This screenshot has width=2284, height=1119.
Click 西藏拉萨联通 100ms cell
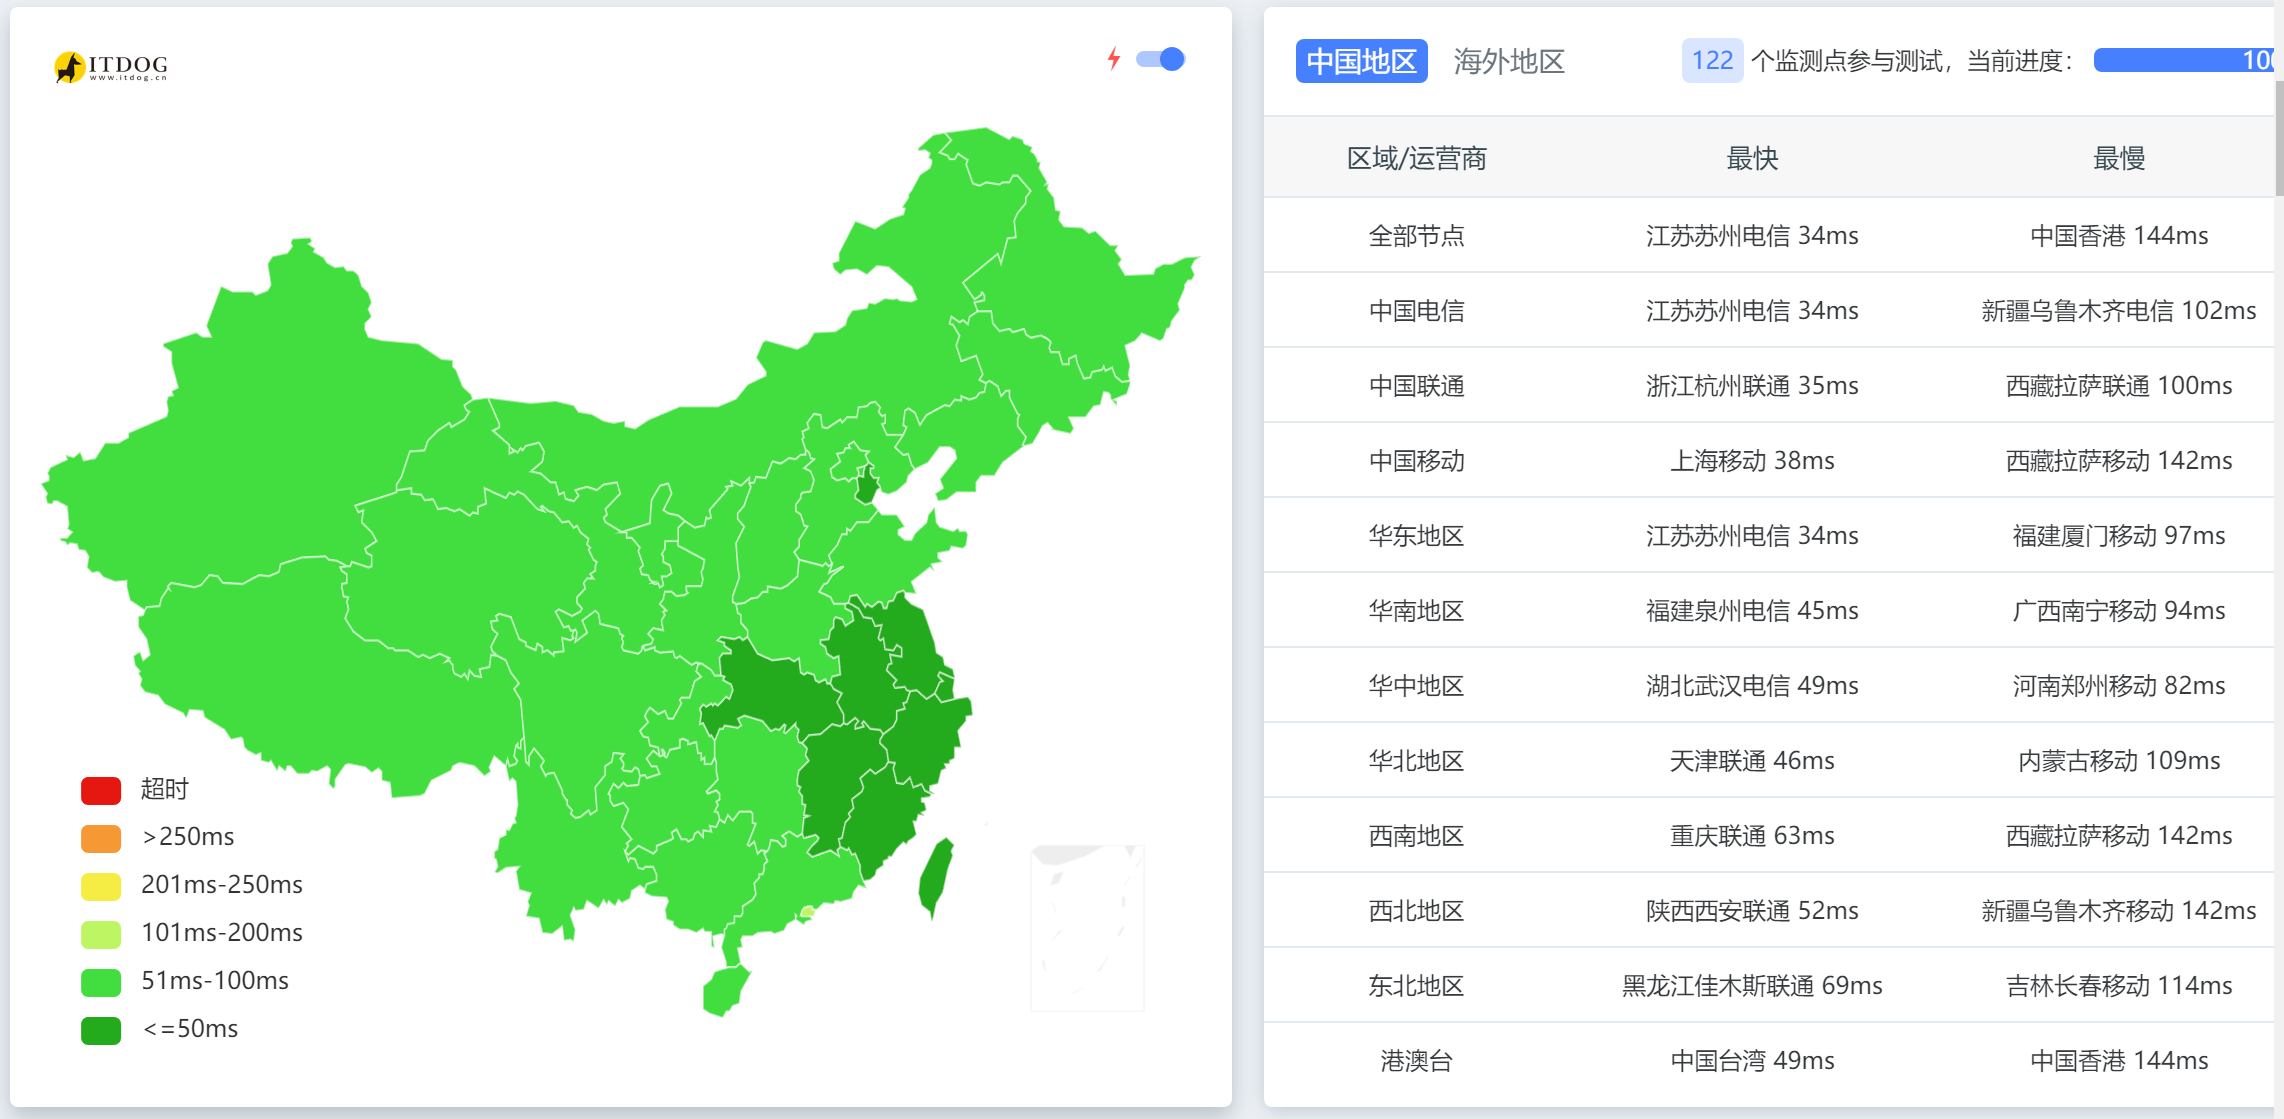pos(2119,385)
